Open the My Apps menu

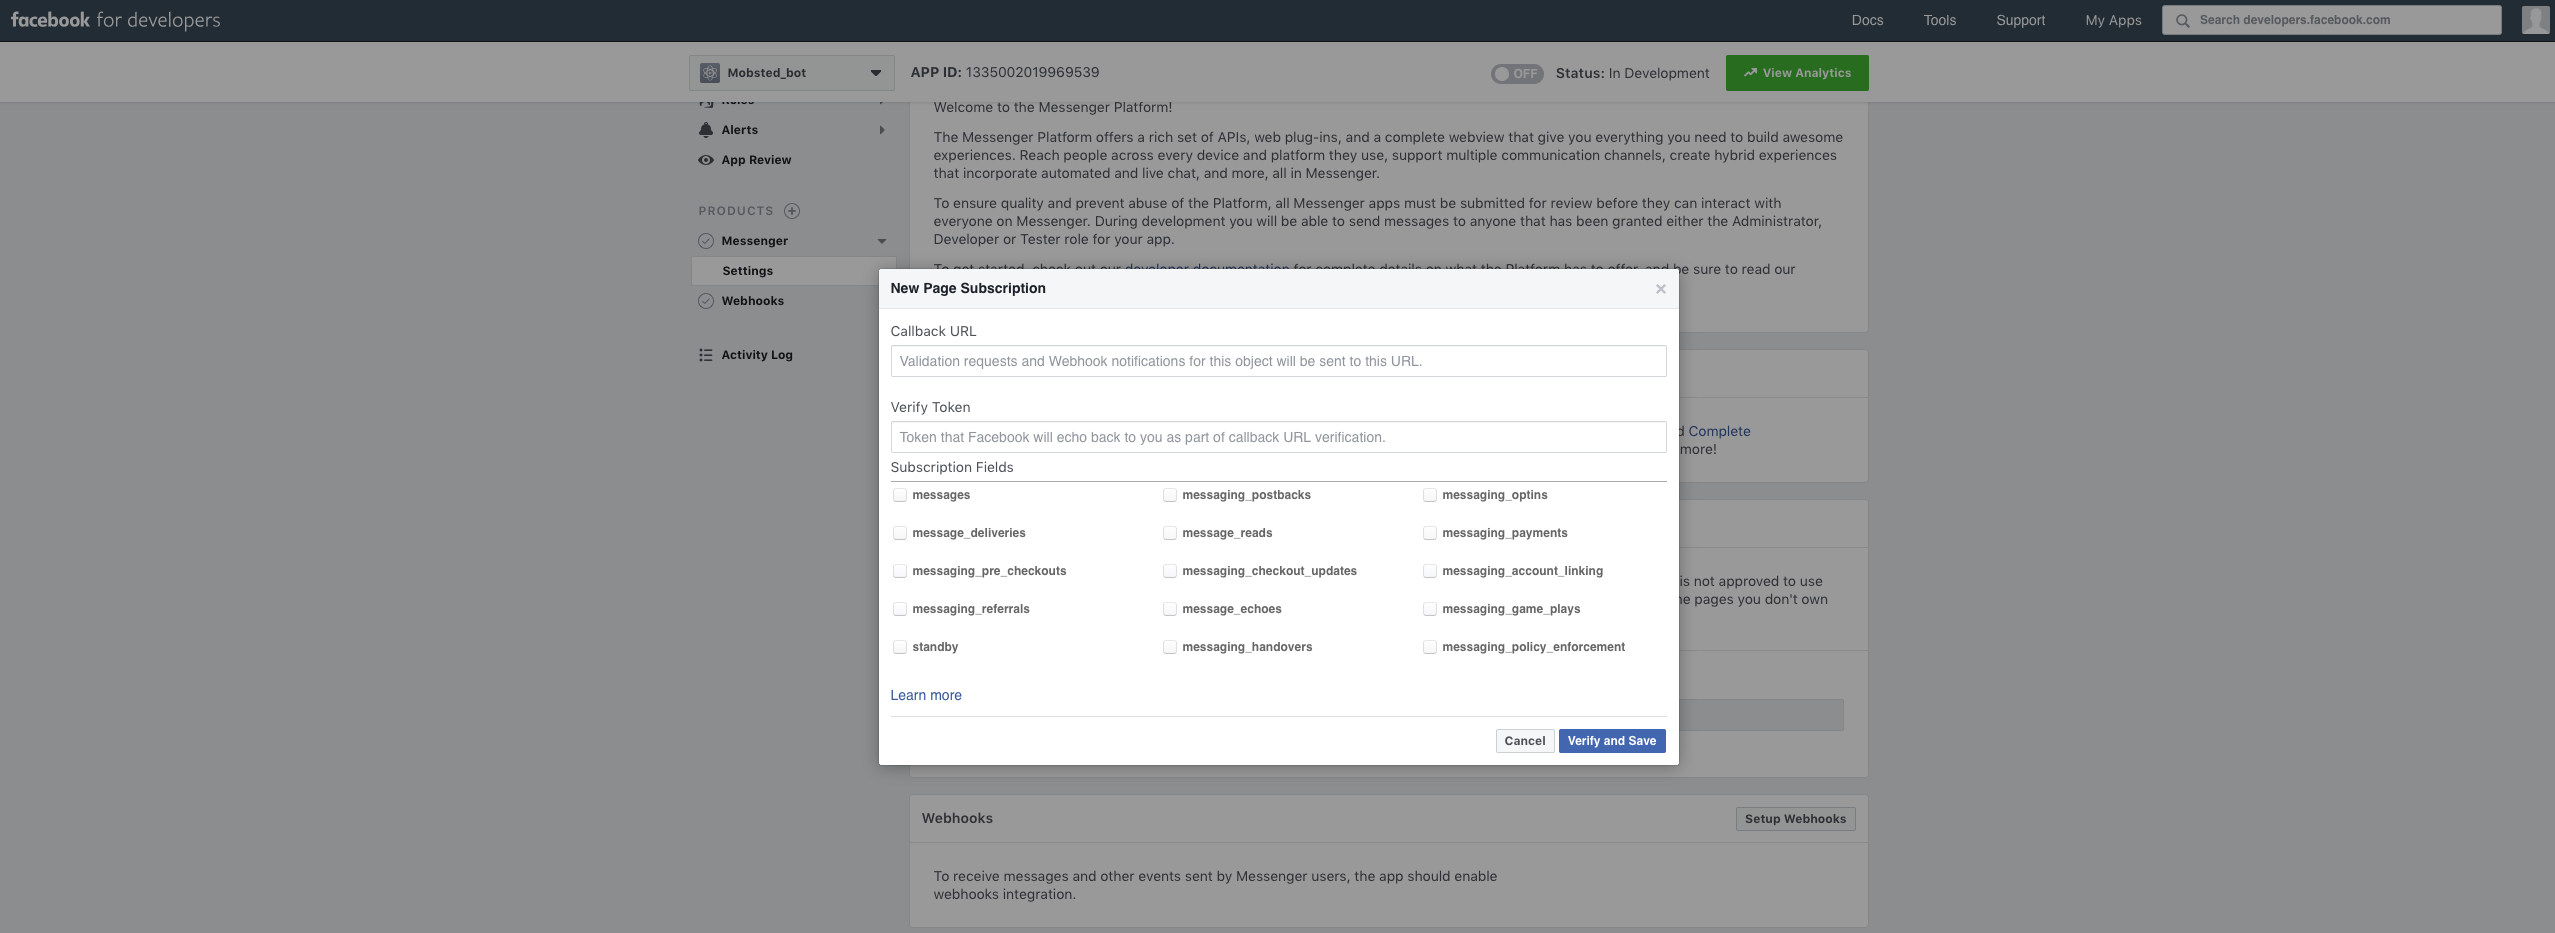(x=2113, y=20)
